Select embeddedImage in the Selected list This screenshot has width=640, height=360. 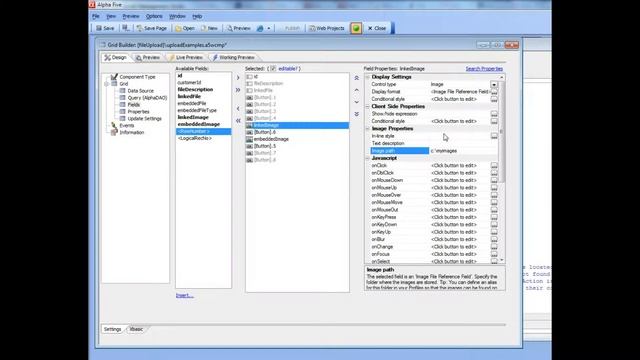coord(271,139)
